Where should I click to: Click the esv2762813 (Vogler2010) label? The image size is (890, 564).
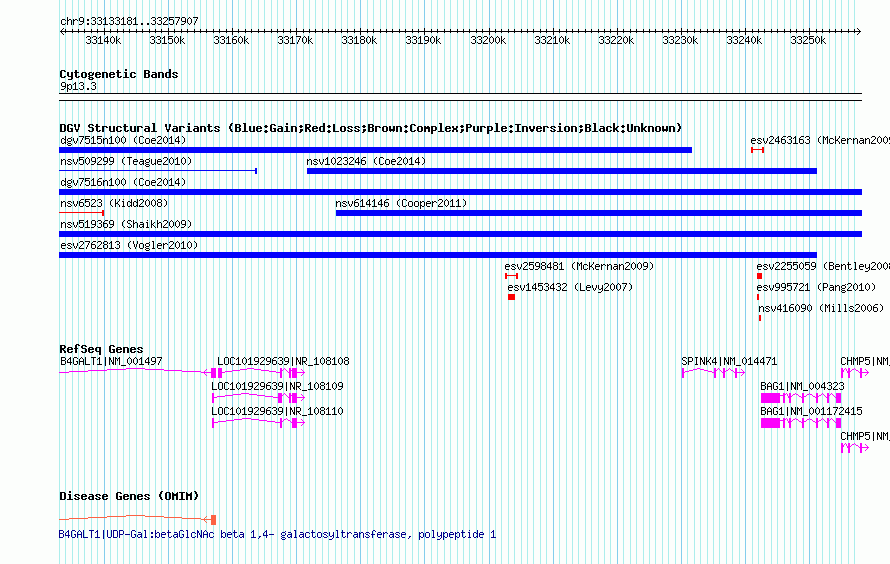point(129,245)
